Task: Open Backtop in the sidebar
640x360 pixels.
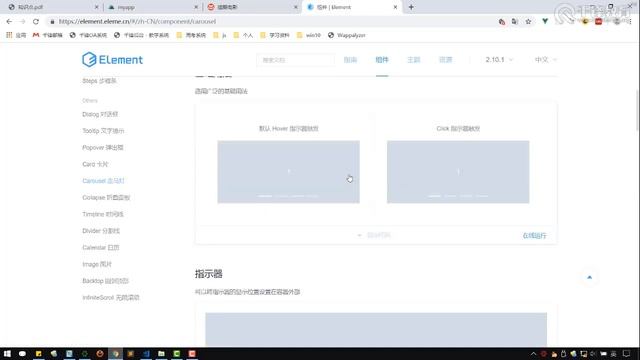Action: [105, 281]
